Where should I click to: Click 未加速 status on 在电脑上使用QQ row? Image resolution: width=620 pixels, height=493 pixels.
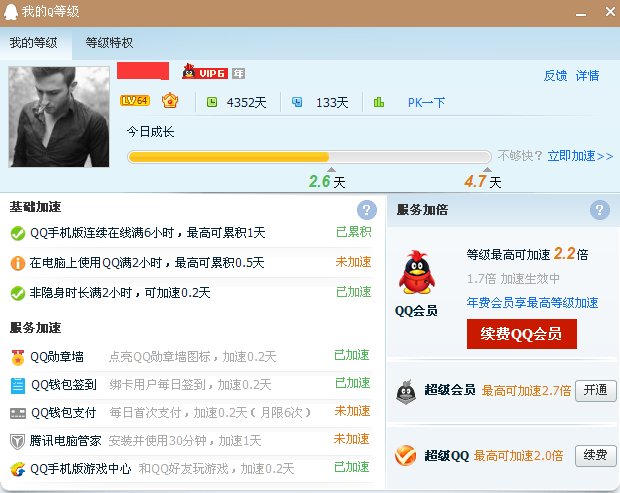[x=353, y=262]
